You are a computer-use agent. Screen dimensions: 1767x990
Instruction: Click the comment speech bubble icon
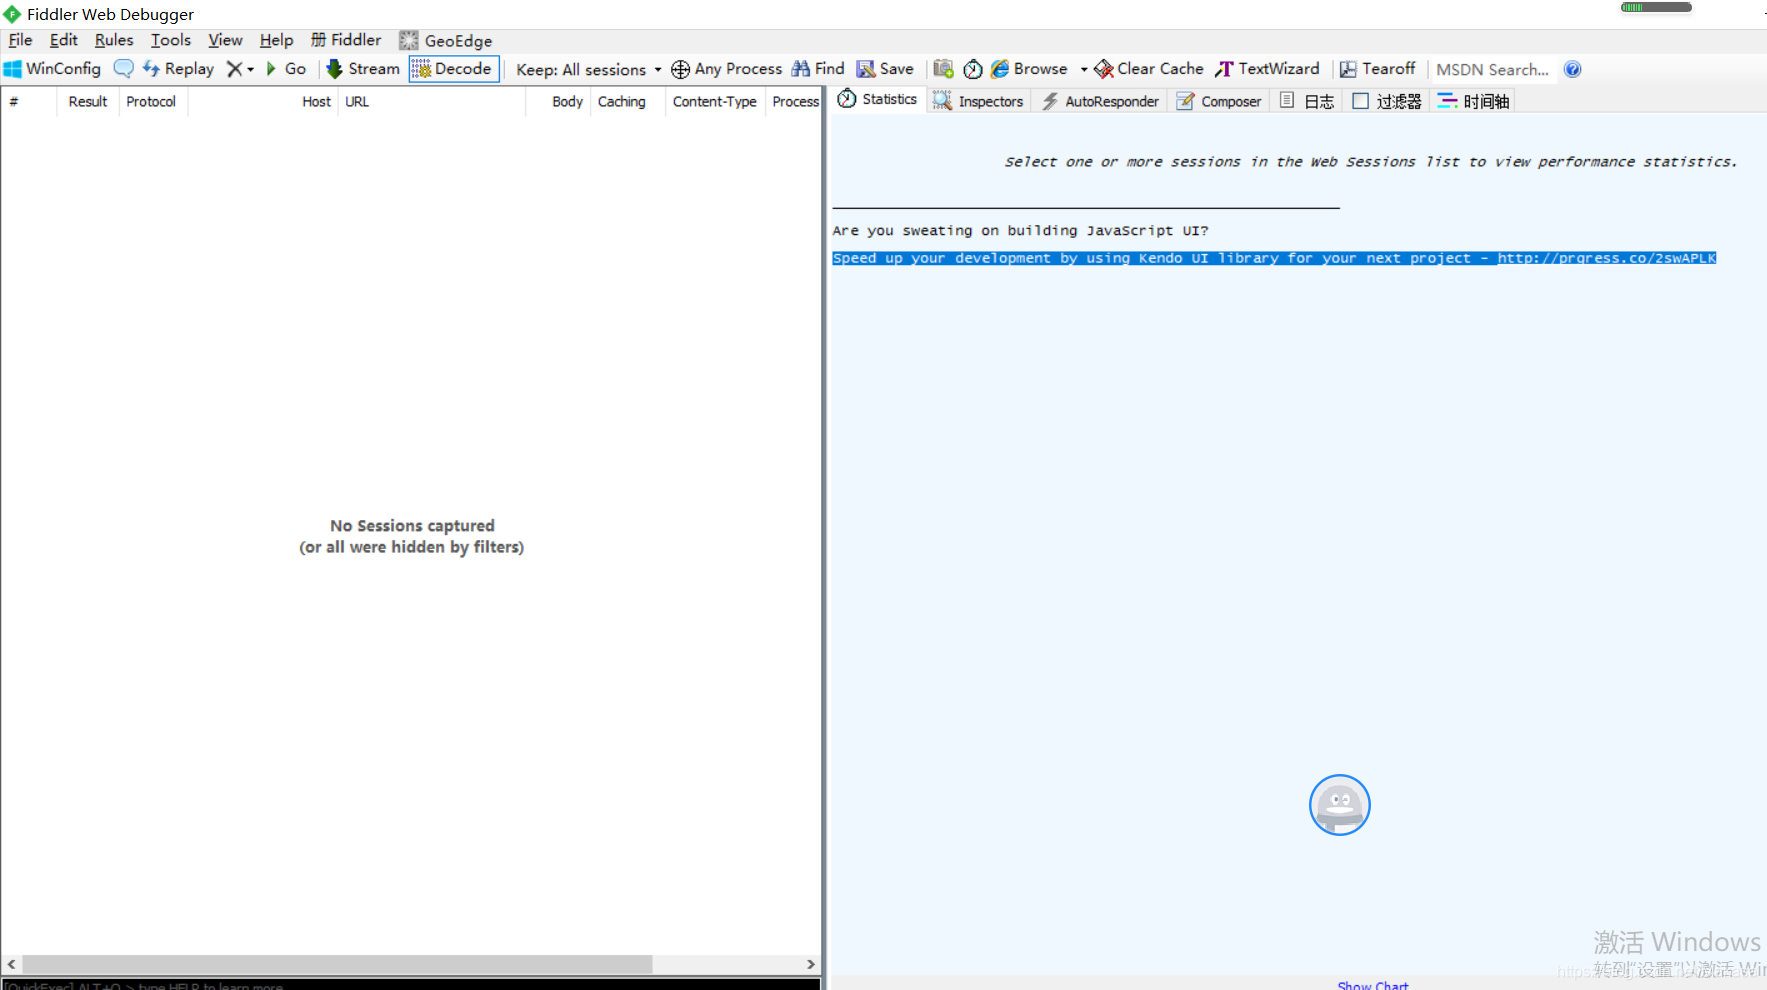[x=123, y=69]
